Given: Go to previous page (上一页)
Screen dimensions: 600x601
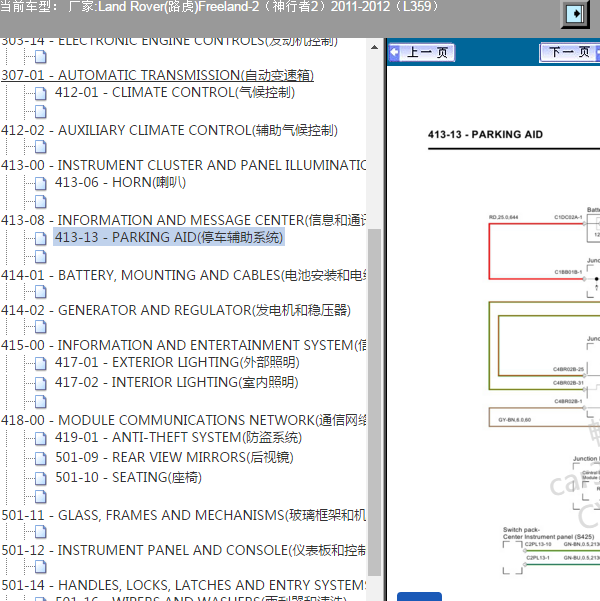Looking at the screenshot, I should click(422, 52).
